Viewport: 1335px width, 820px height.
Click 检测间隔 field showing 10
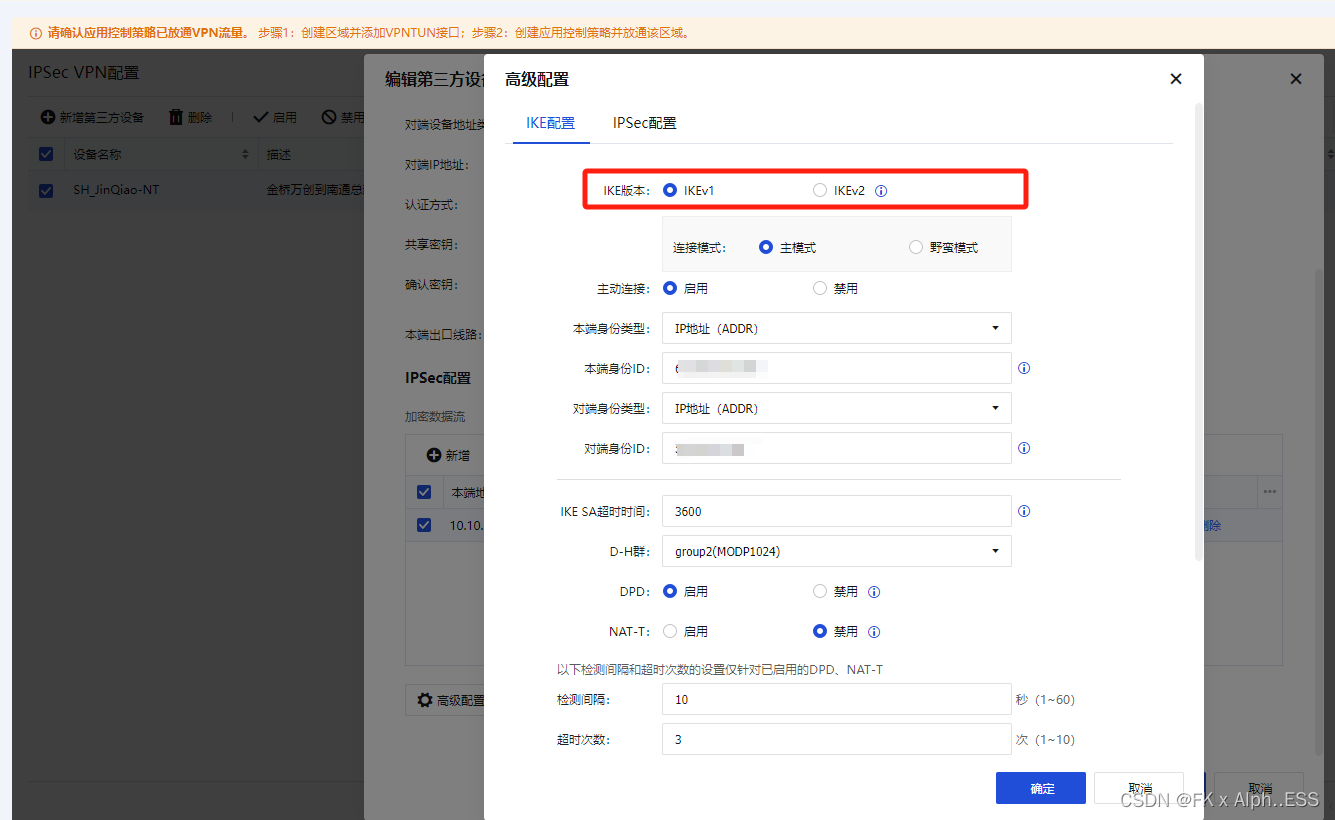coord(836,699)
